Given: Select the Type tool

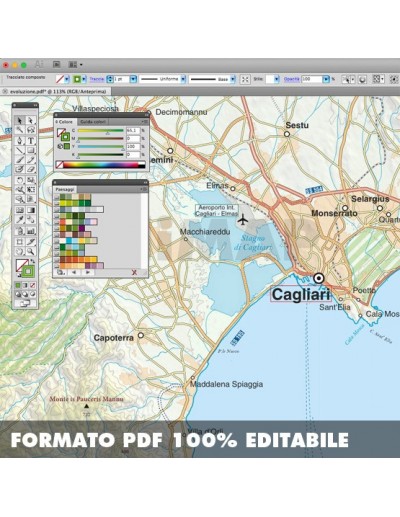Looking at the screenshot, I should pos(30,140).
